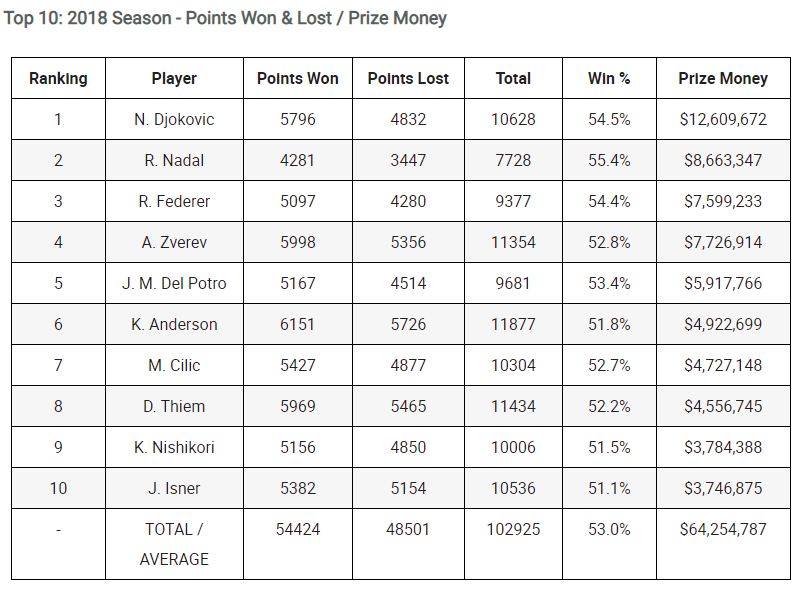Select D. Thiem's points lost 5465
Viewport: 803px width, 590px height.
point(408,406)
